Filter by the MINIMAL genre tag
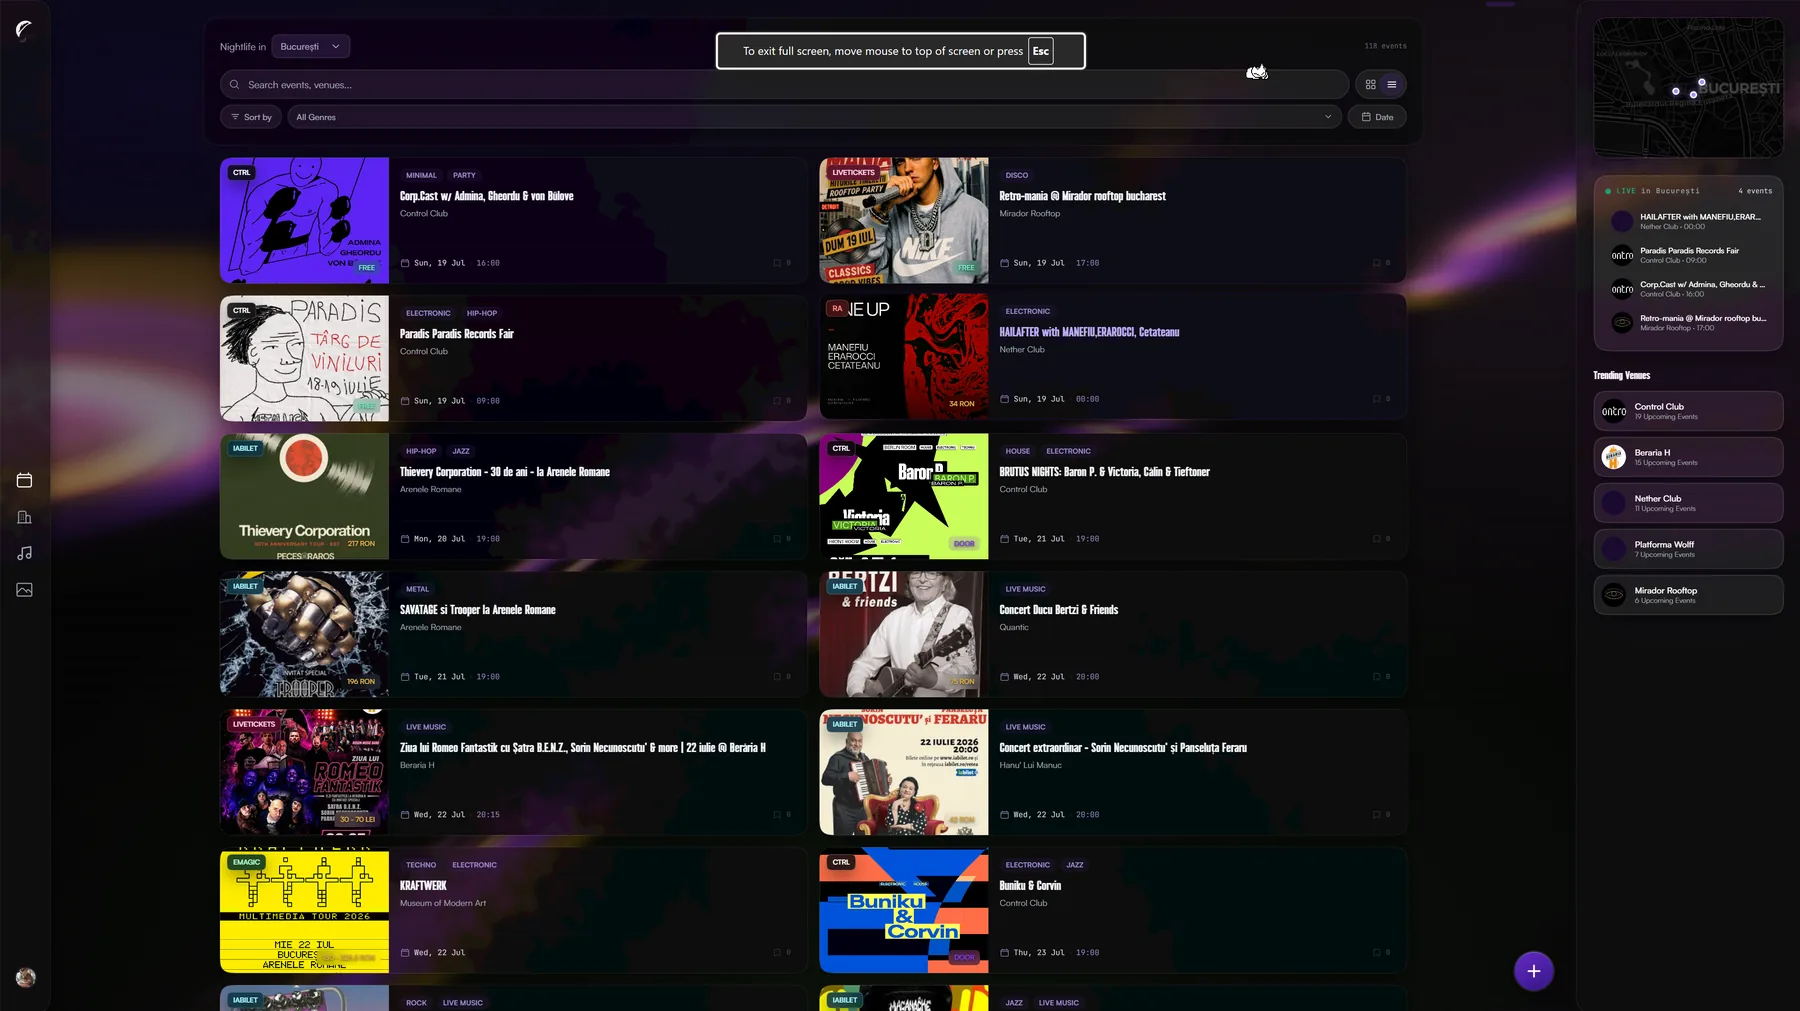This screenshot has width=1800, height=1011. [x=421, y=175]
